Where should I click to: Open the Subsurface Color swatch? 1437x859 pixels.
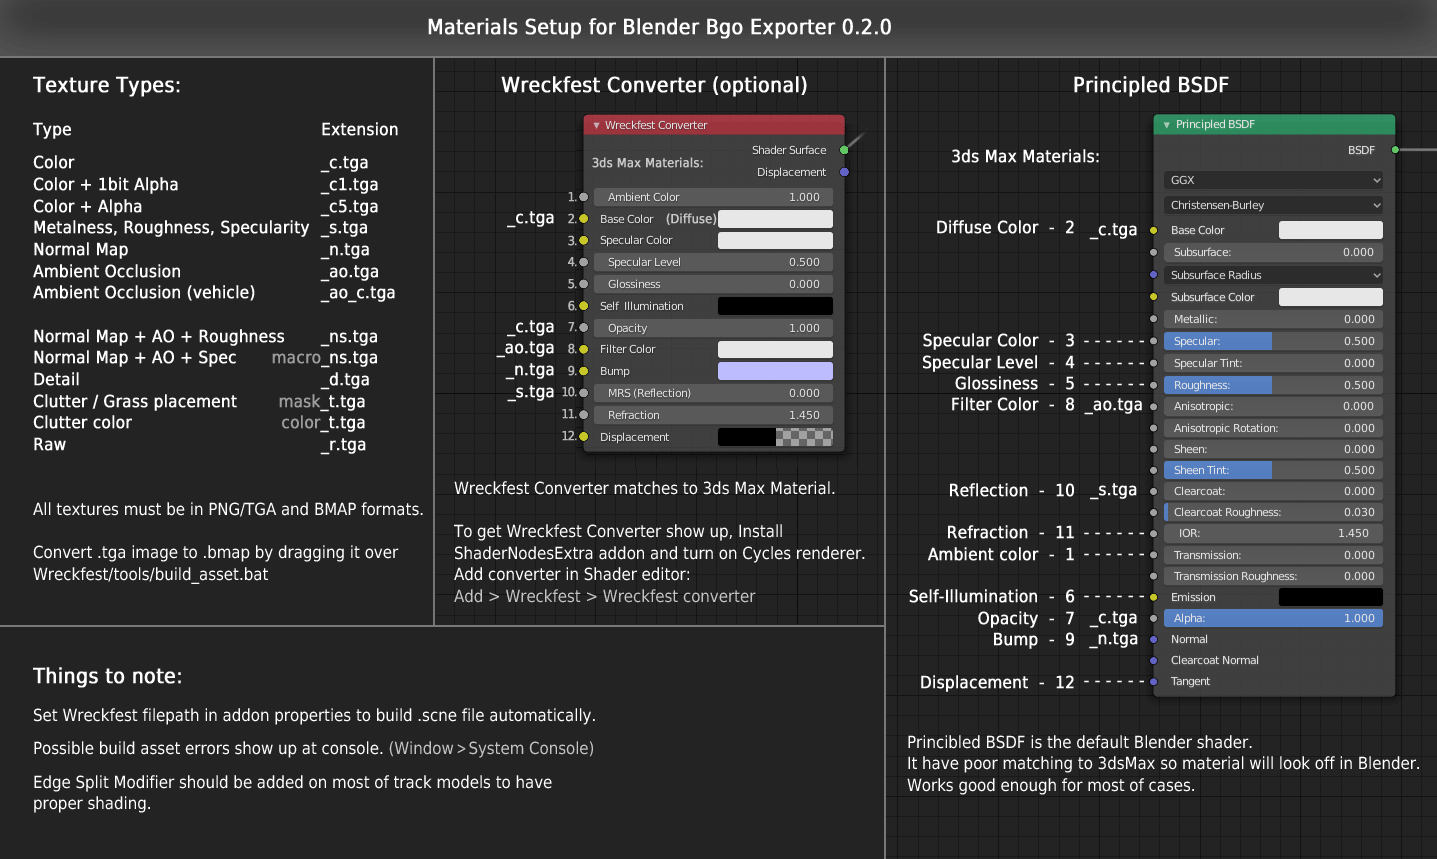1331,297
